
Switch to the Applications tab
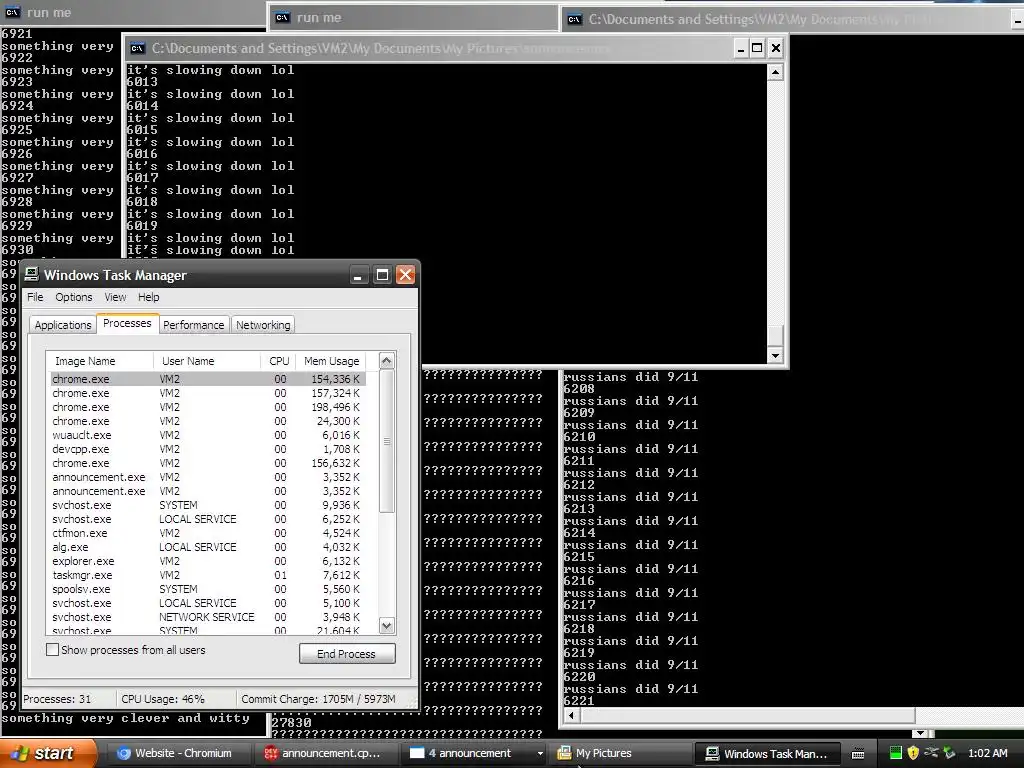(x=63, y=325)
